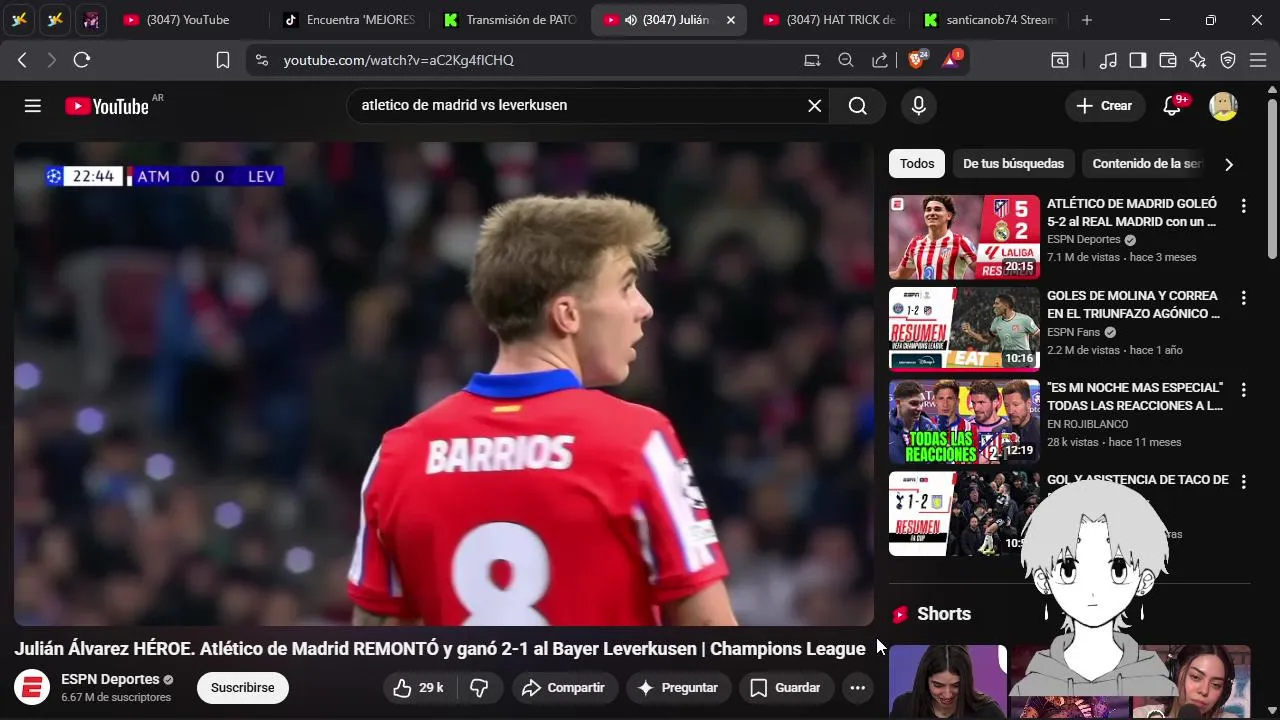Open the Leo AI sparkle icon
This screenshot has height=720, width=1280.
tap(1198, 60)
